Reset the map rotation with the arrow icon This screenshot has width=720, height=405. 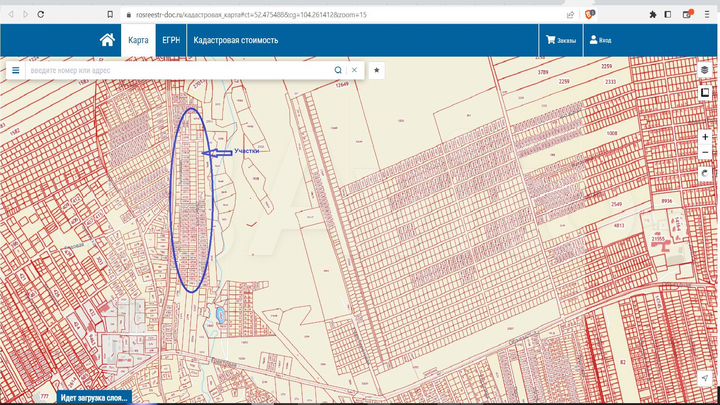pos(705,173)
